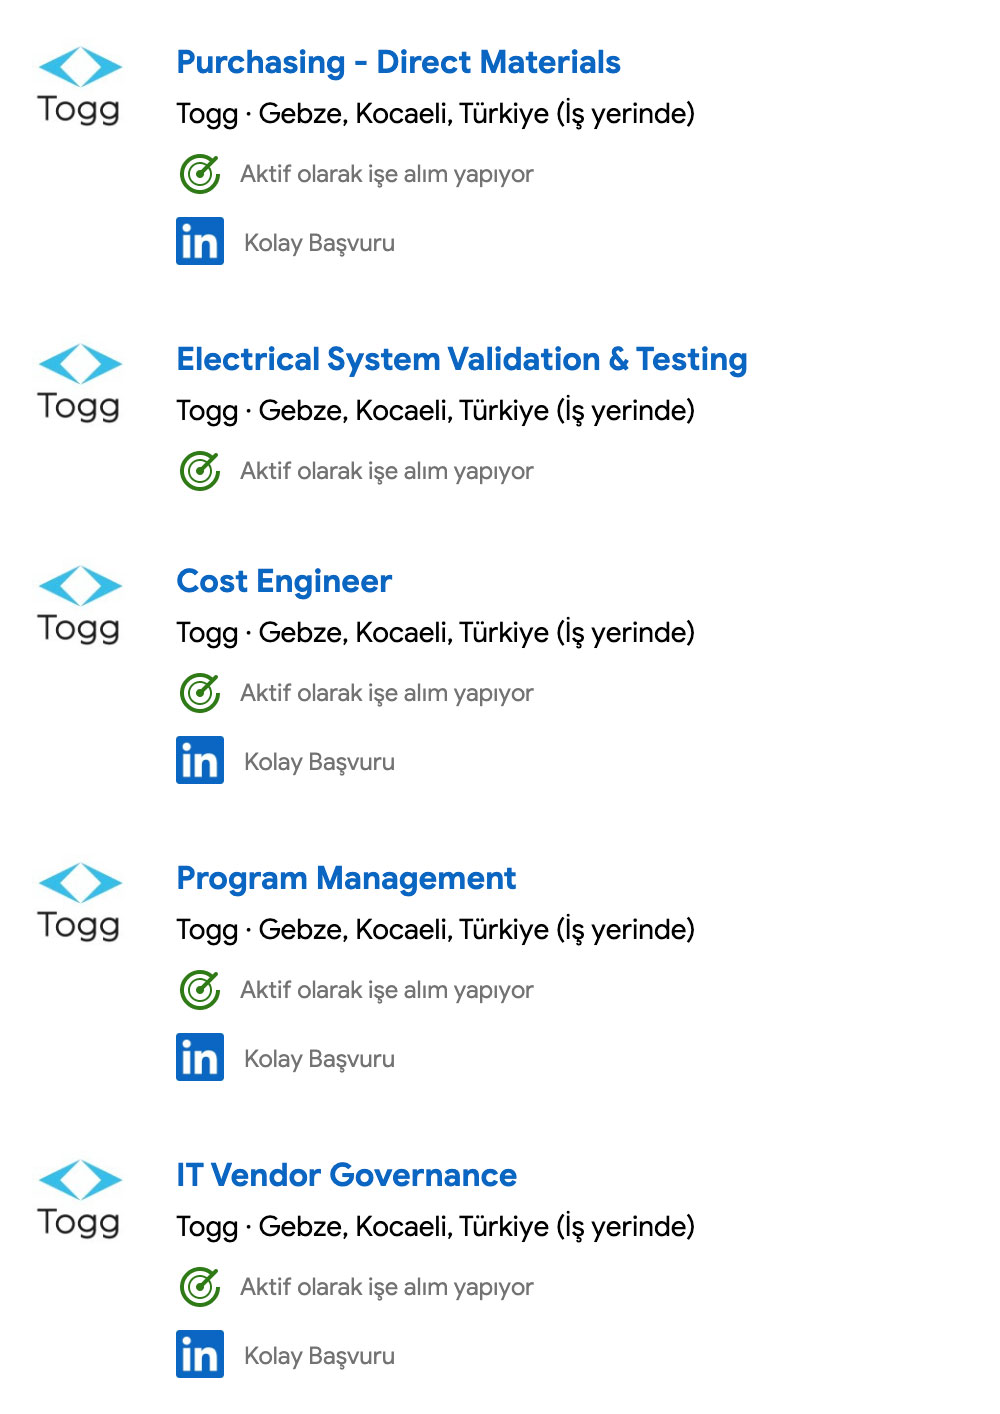Click LinkedIn icon under Cost Engineer
Screen dimensions: 1000x1414
[x=200, y=760]
